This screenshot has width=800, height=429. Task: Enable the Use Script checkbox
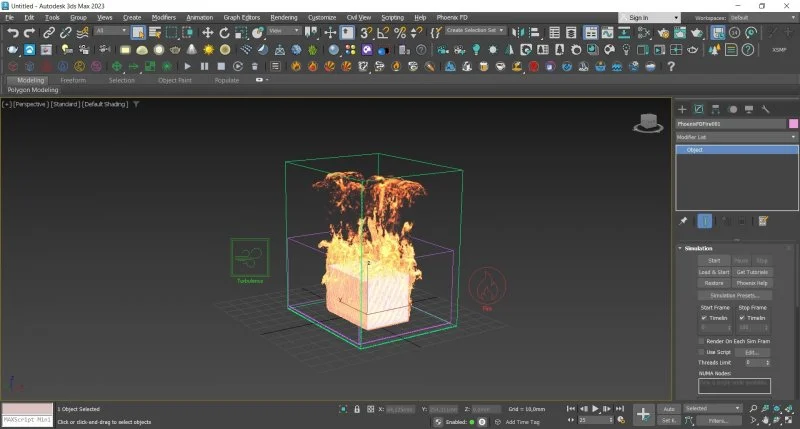click(x=702, y=352)
